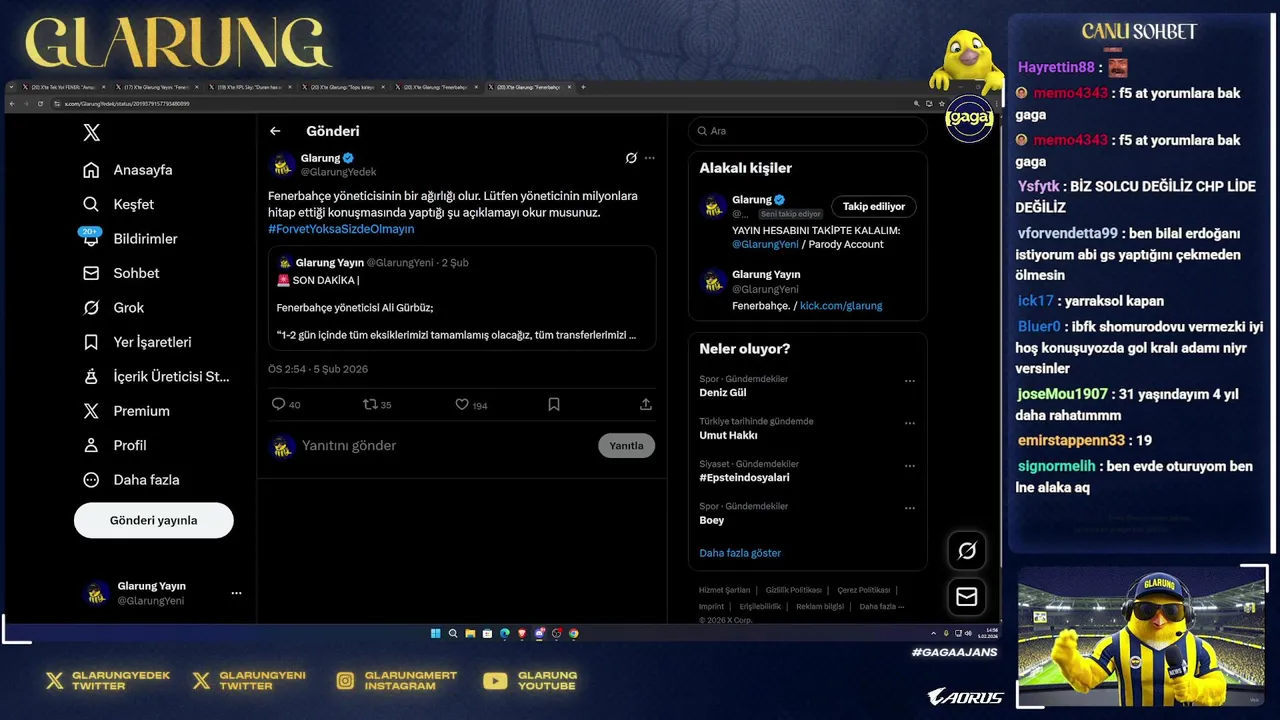Click the share icon under the post
This screenshot has height=720, width=1280.
click(x=646, y=404)
